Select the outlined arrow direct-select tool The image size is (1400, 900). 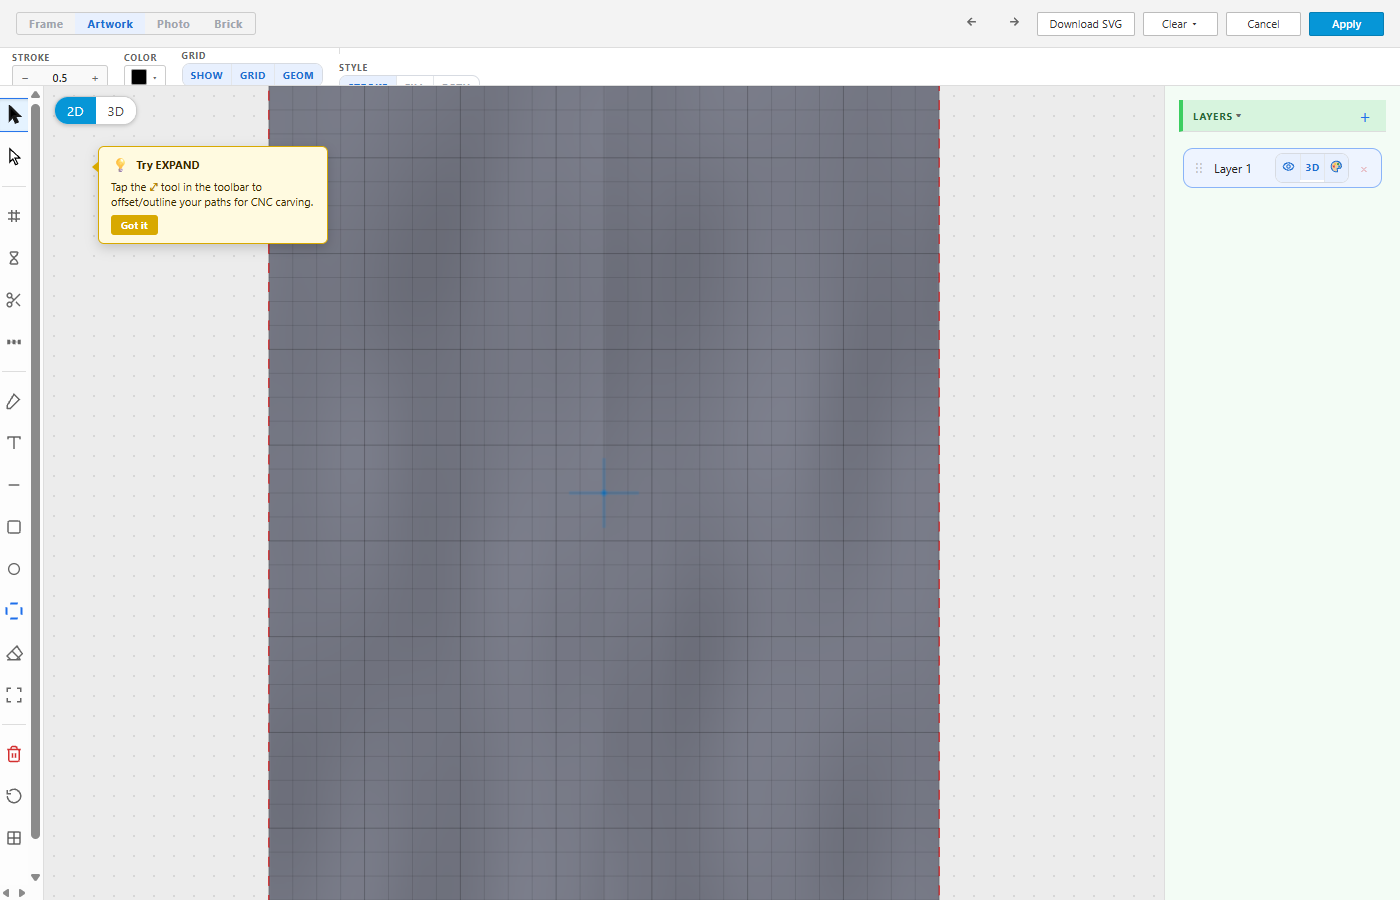tap(14, 157)
